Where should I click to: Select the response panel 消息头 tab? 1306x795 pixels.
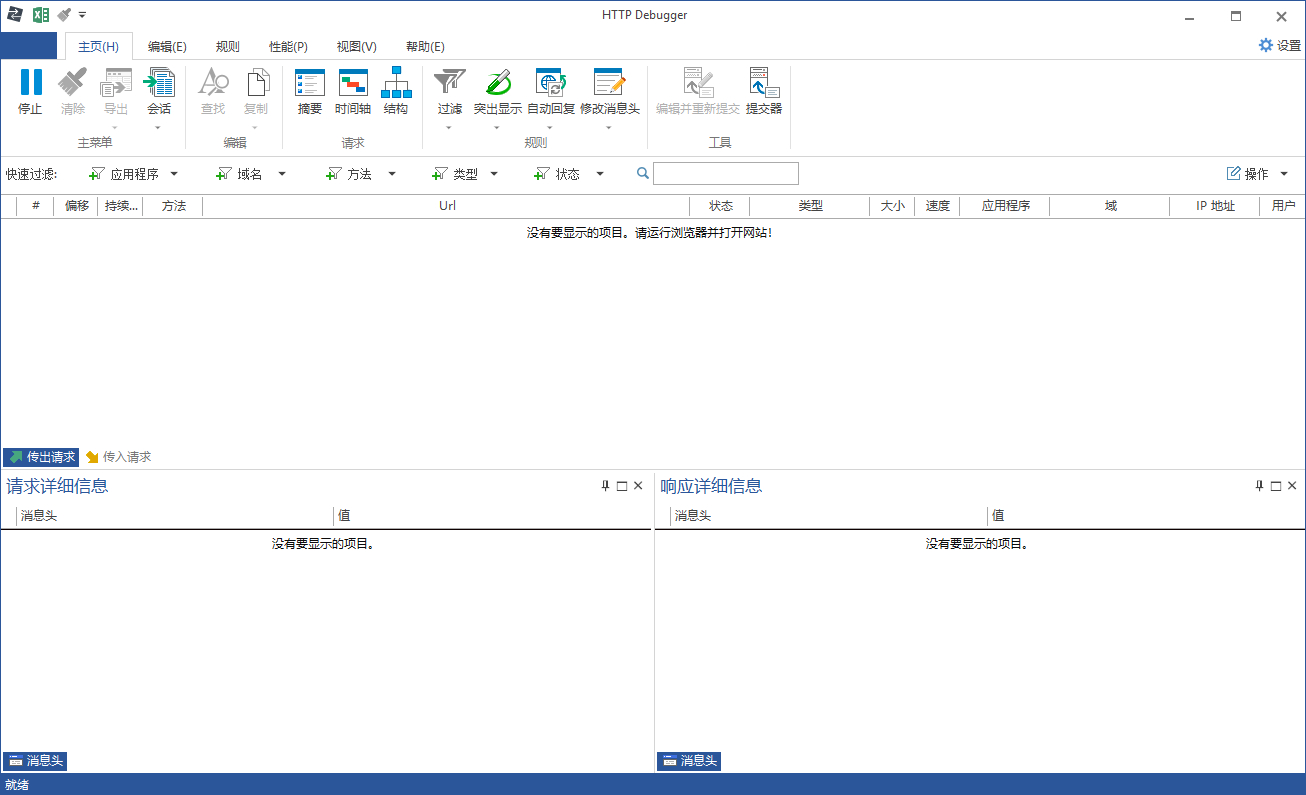pos(689,761)
